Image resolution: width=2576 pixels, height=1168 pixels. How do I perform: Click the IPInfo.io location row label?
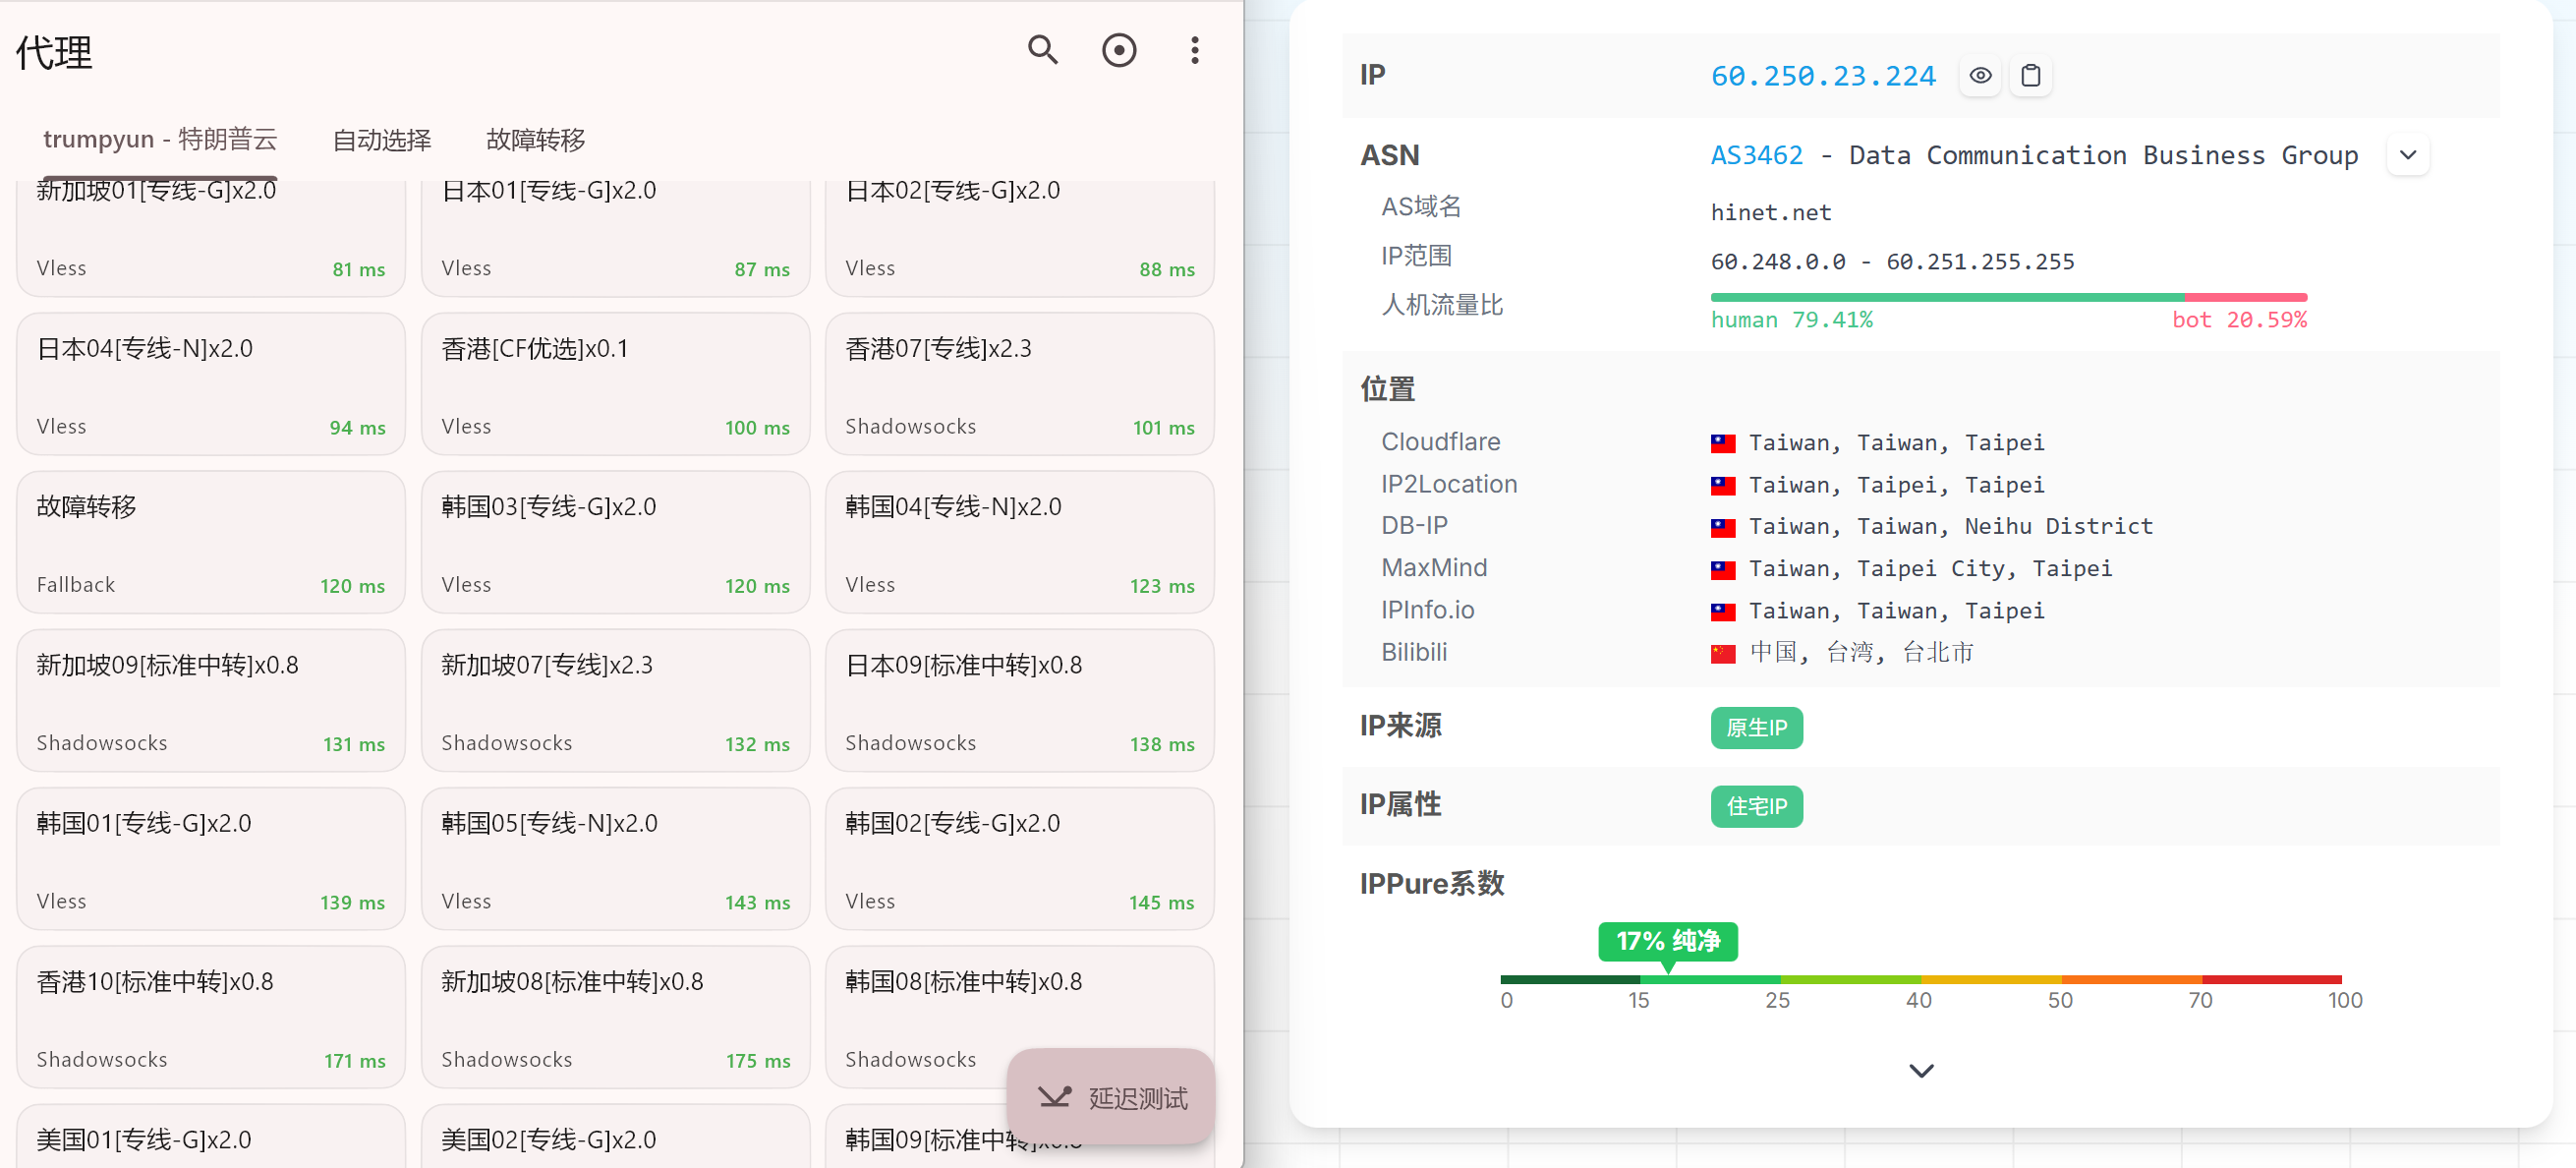coord(1427,610)
